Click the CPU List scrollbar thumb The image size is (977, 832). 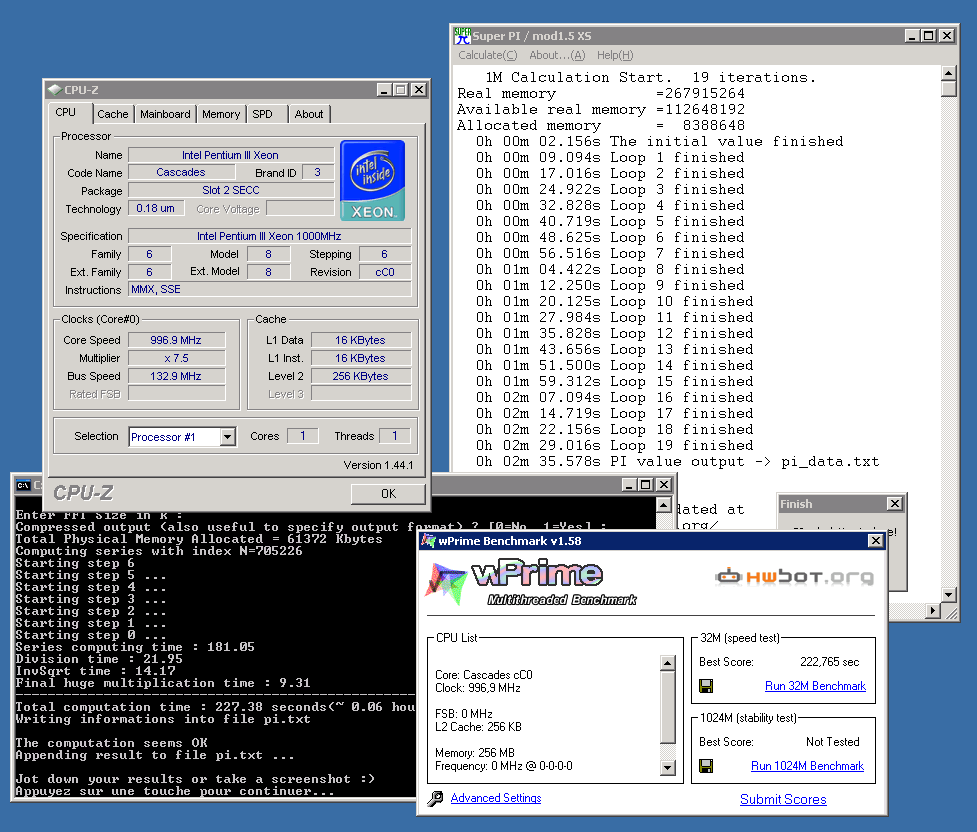667,707
